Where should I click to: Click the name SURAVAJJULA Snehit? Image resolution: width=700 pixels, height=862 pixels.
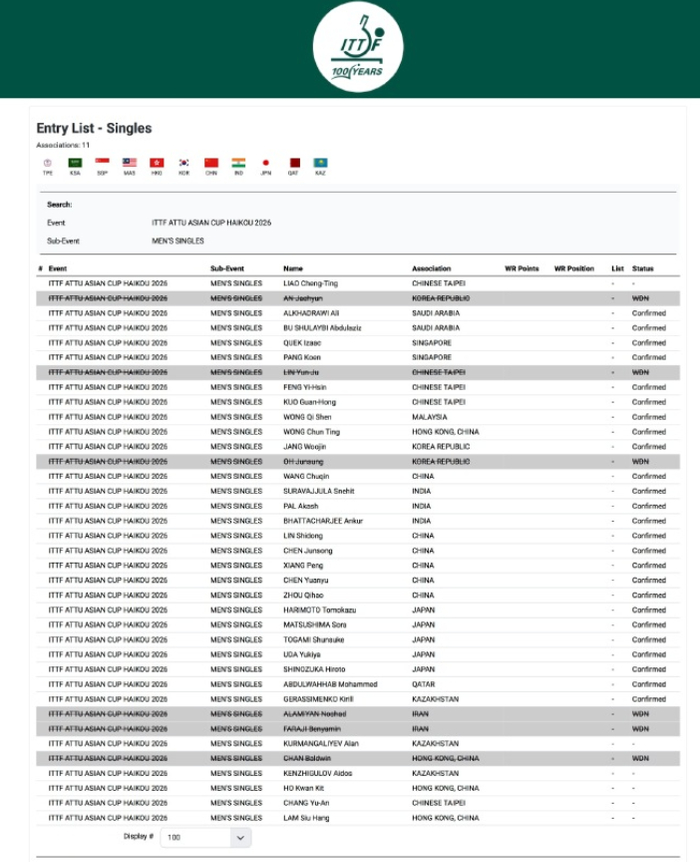[319, 491]
